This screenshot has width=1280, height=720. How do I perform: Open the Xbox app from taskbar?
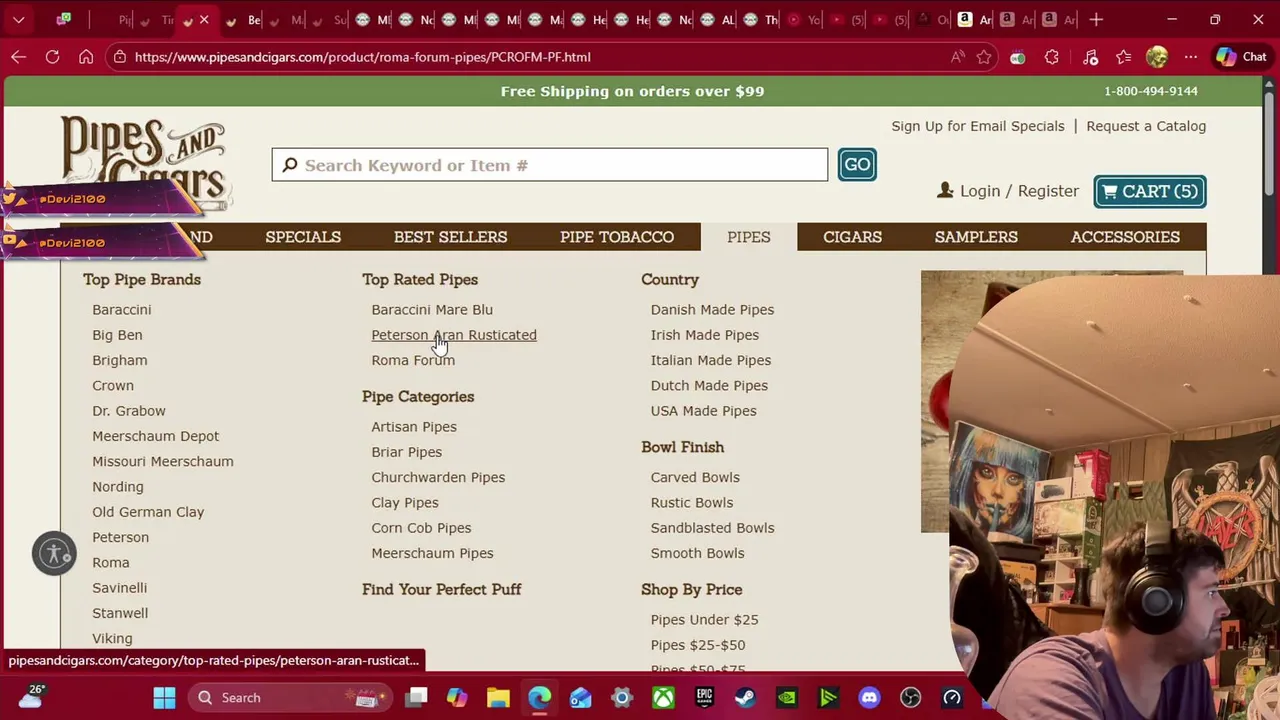pos(663,697)
